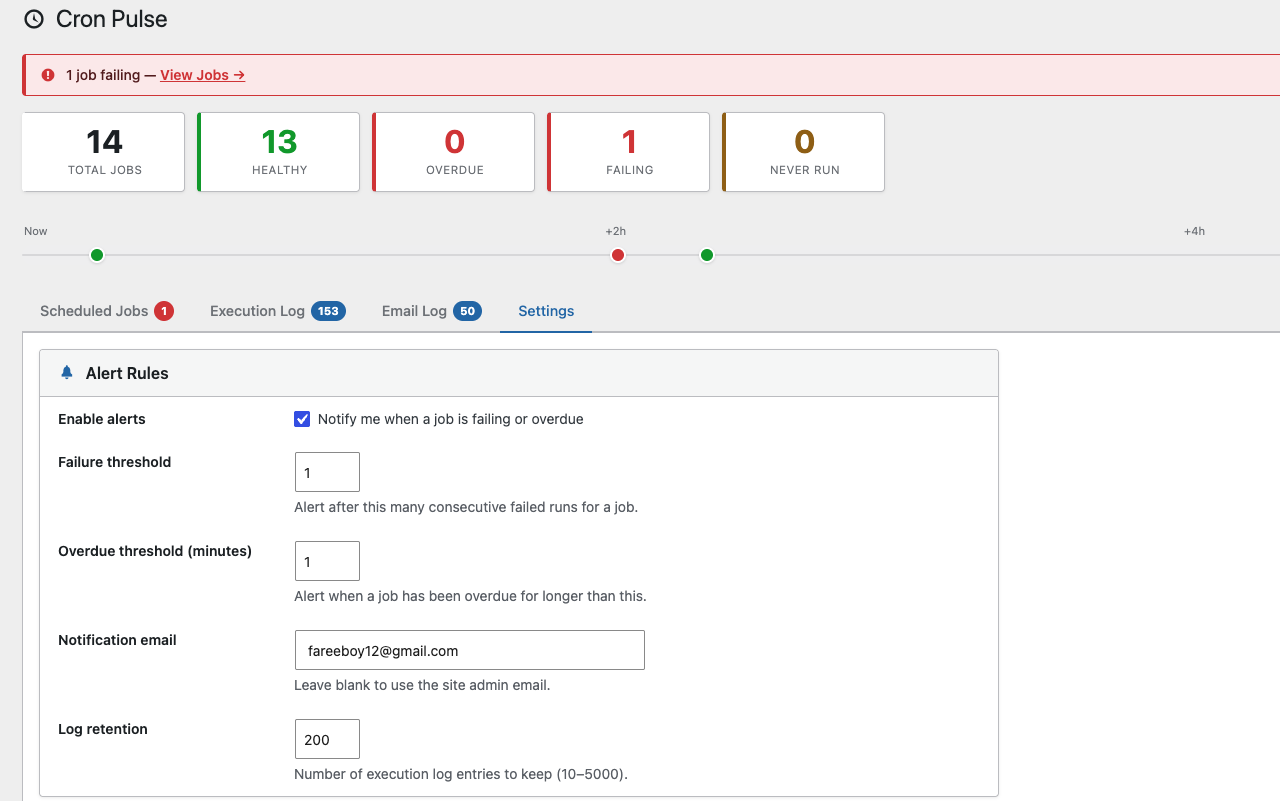Click the Alert Rules panel heading
Viewport: 1280px width, 801px height.
127,373
